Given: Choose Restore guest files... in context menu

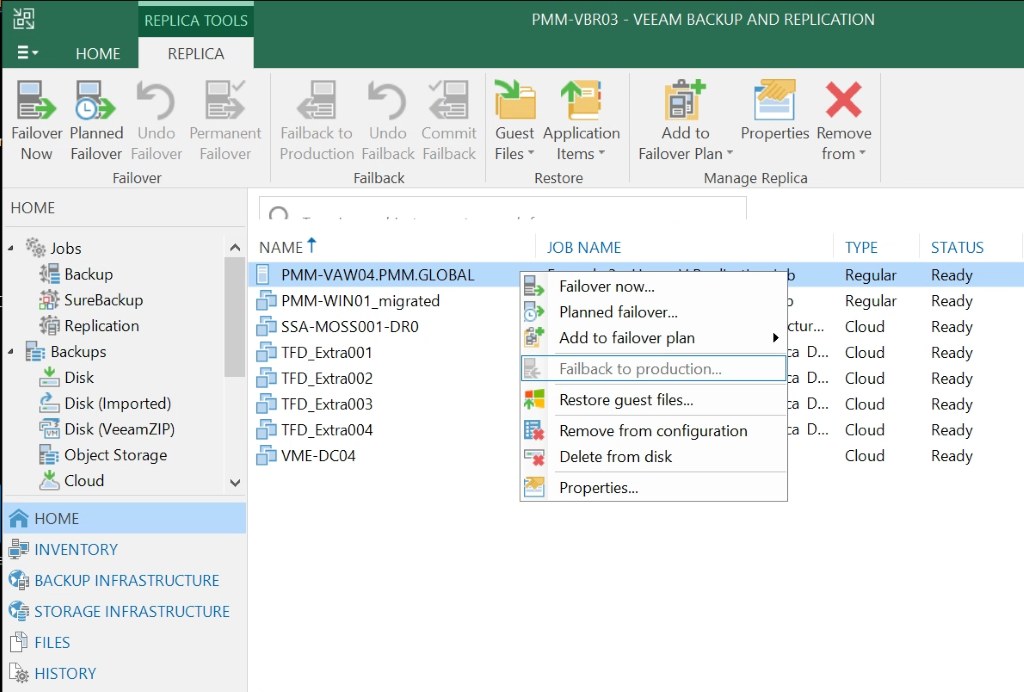Looking at the screenshot, I should click(x=653, y=400).
